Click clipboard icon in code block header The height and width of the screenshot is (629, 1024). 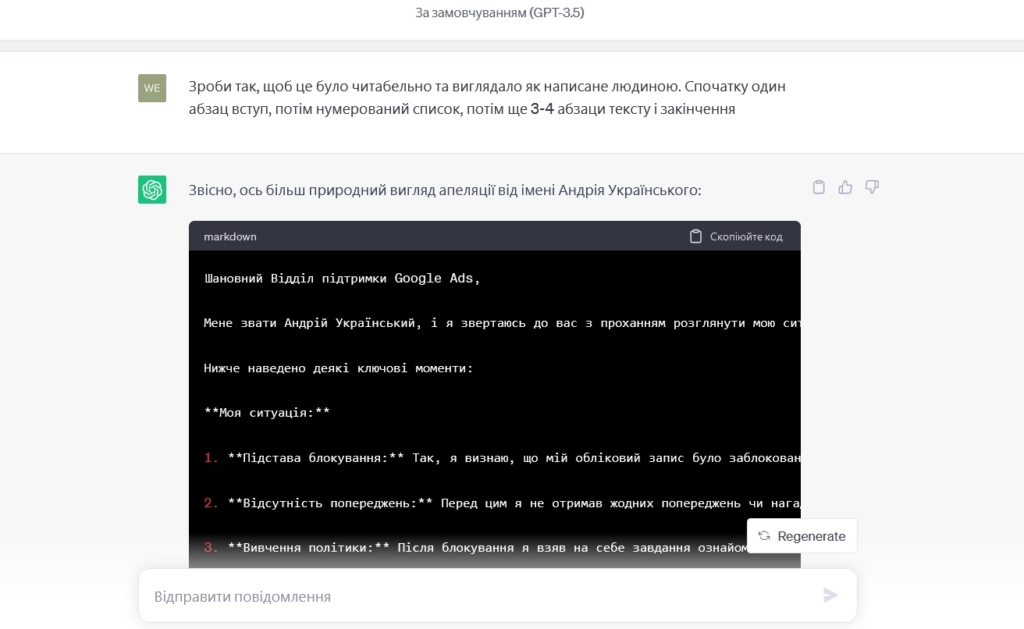click(696, 237)
